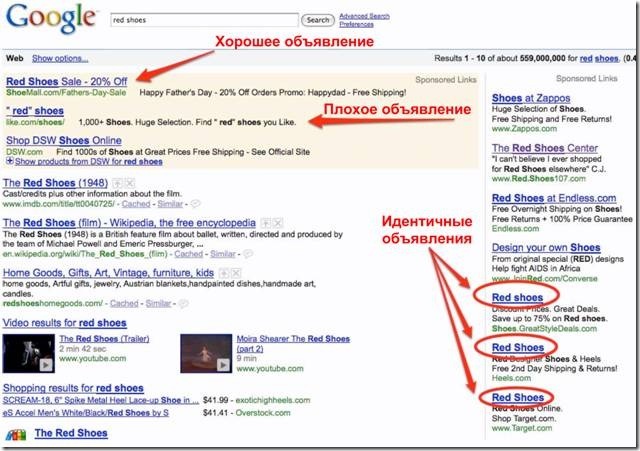Click the Google logo
This screenshot has height=451, width=640.
(x=52, y=19)
